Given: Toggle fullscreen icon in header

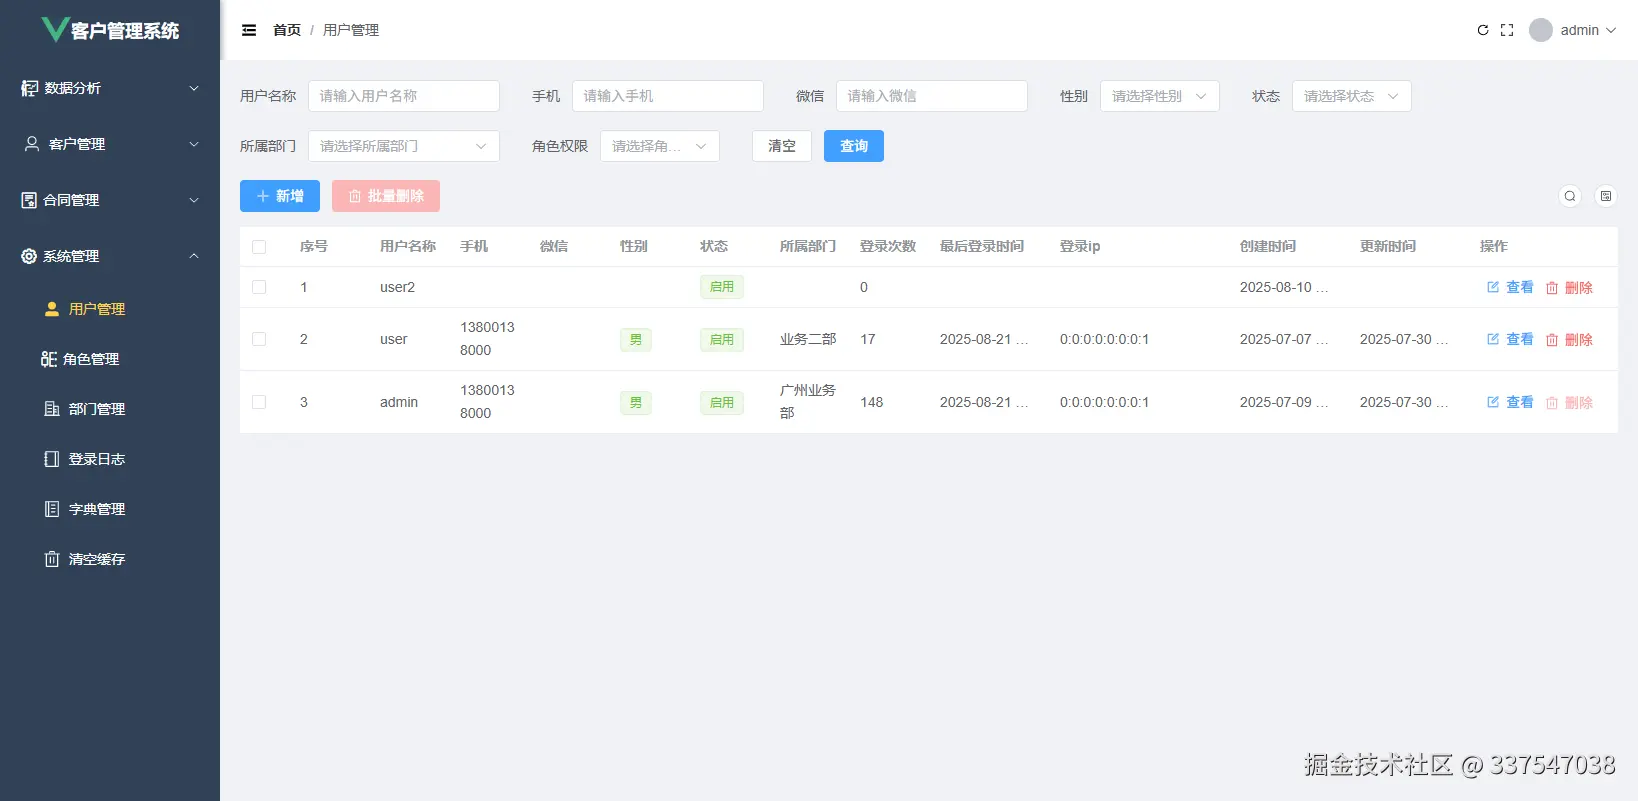Looking at the screenshot, I should pyautogui.click(x=1507, y=30).
